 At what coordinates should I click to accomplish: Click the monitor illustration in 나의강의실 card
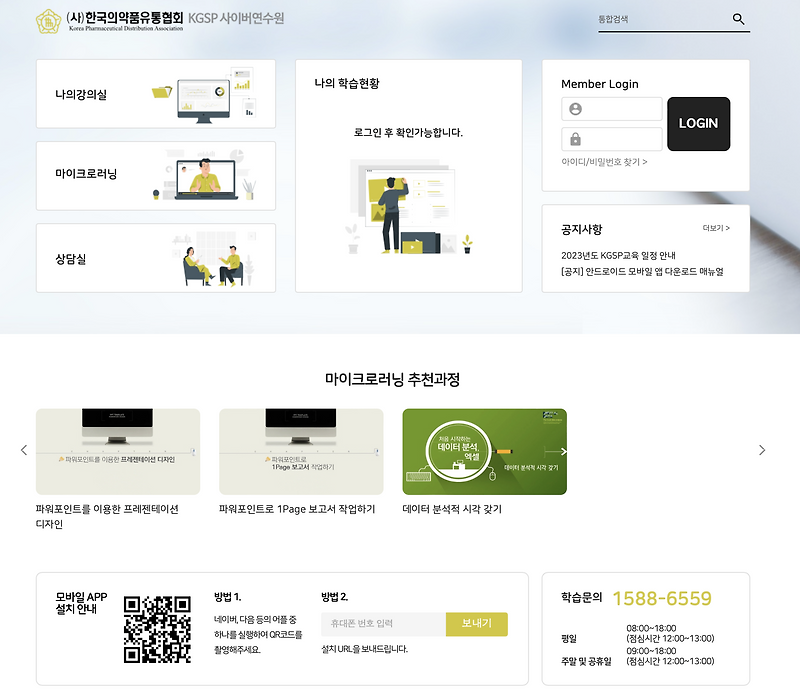point(202,96)
